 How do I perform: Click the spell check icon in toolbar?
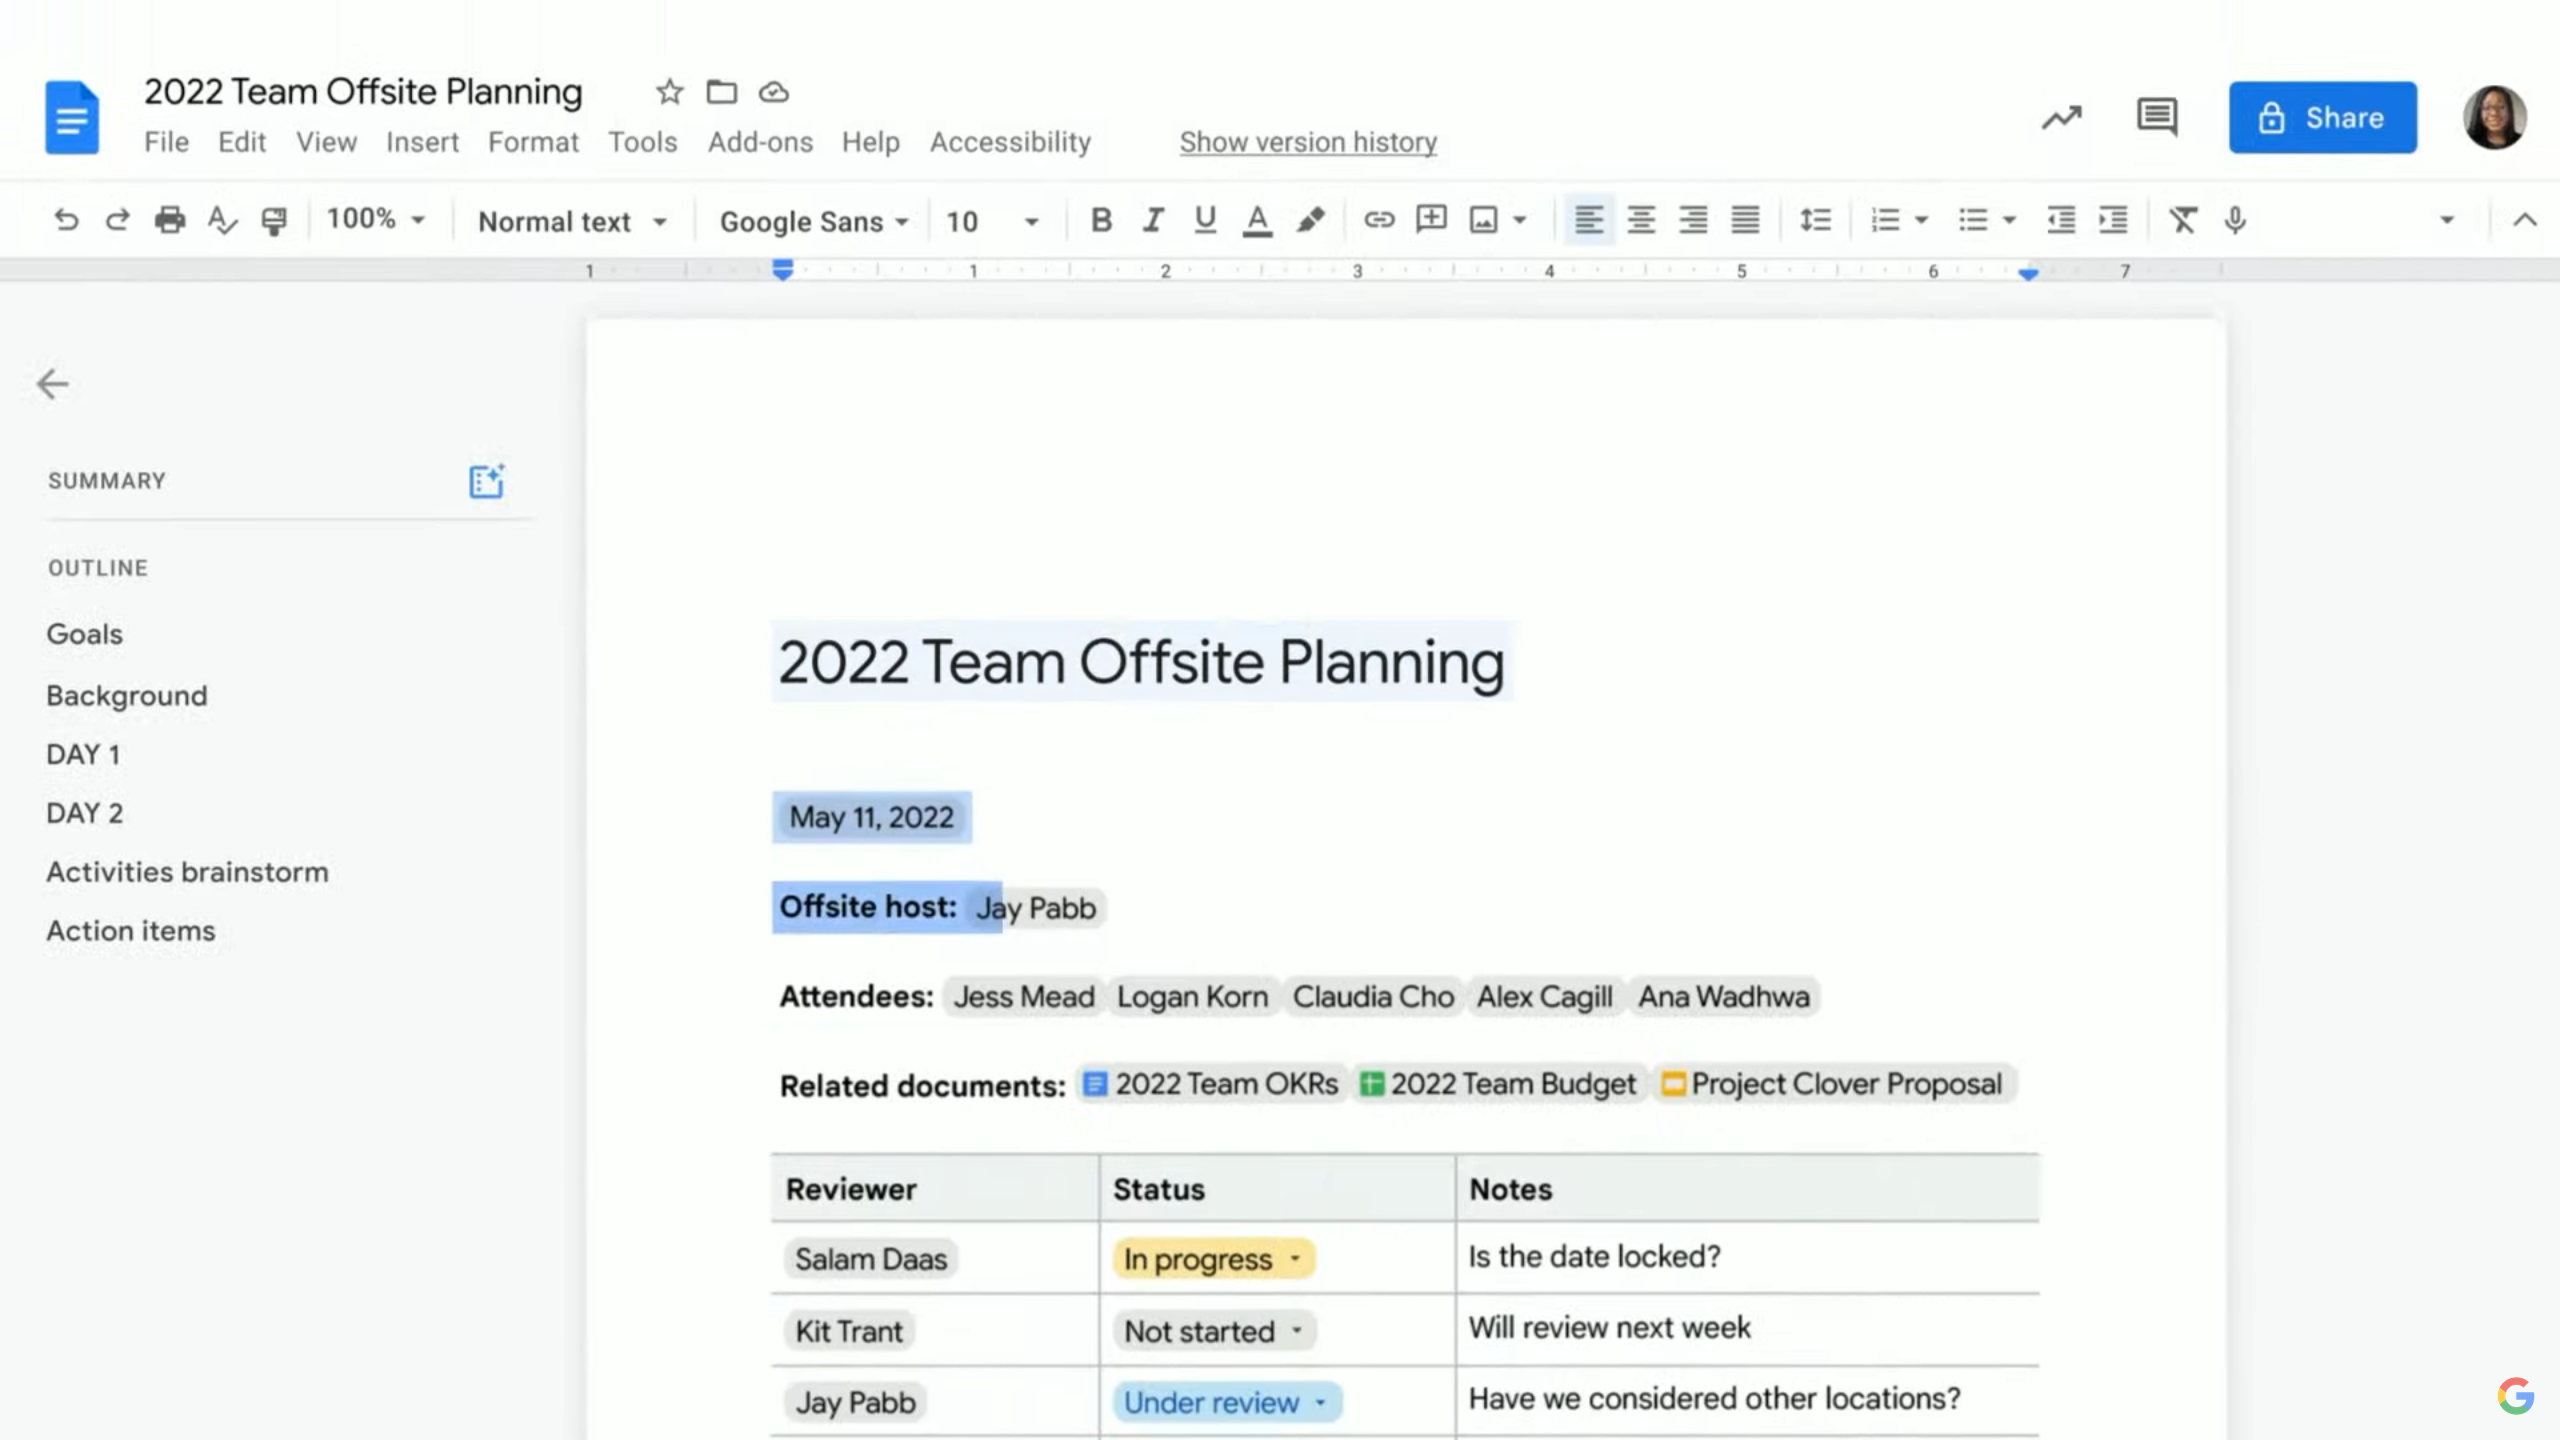221,220
